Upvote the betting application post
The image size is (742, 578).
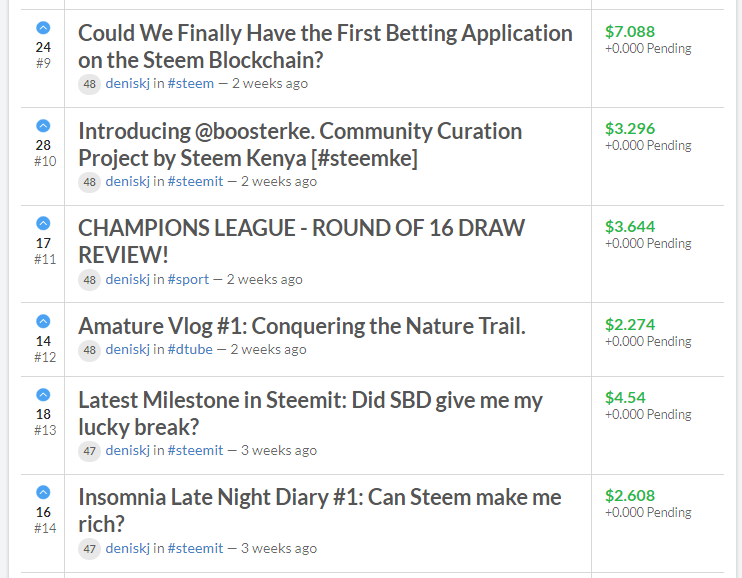click(x=43, y=28)
